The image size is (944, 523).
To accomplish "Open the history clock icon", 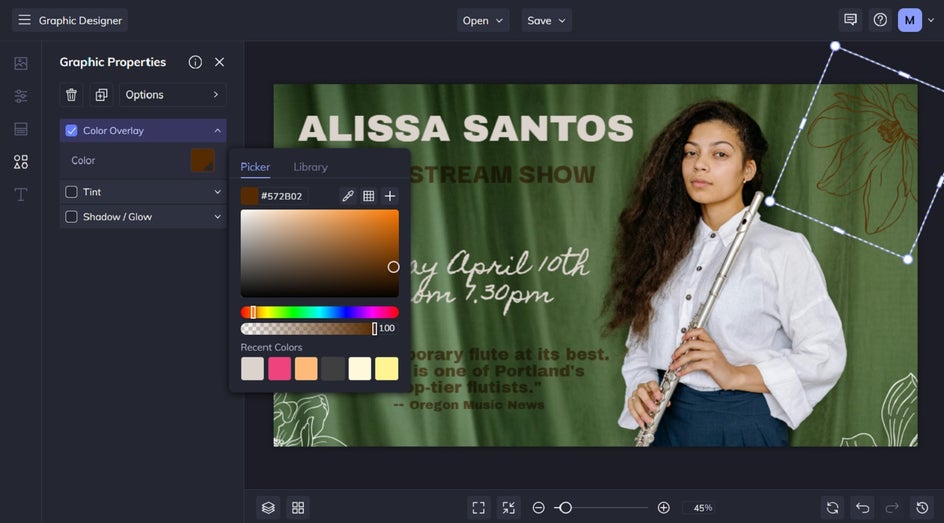I will [922, 508].
